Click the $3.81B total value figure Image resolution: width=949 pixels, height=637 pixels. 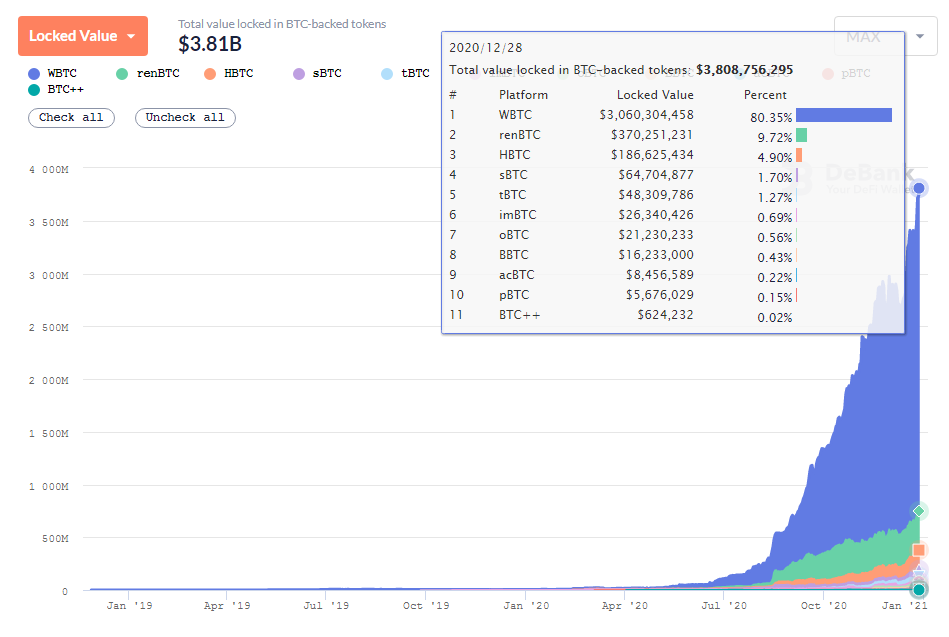pos(210,44)
